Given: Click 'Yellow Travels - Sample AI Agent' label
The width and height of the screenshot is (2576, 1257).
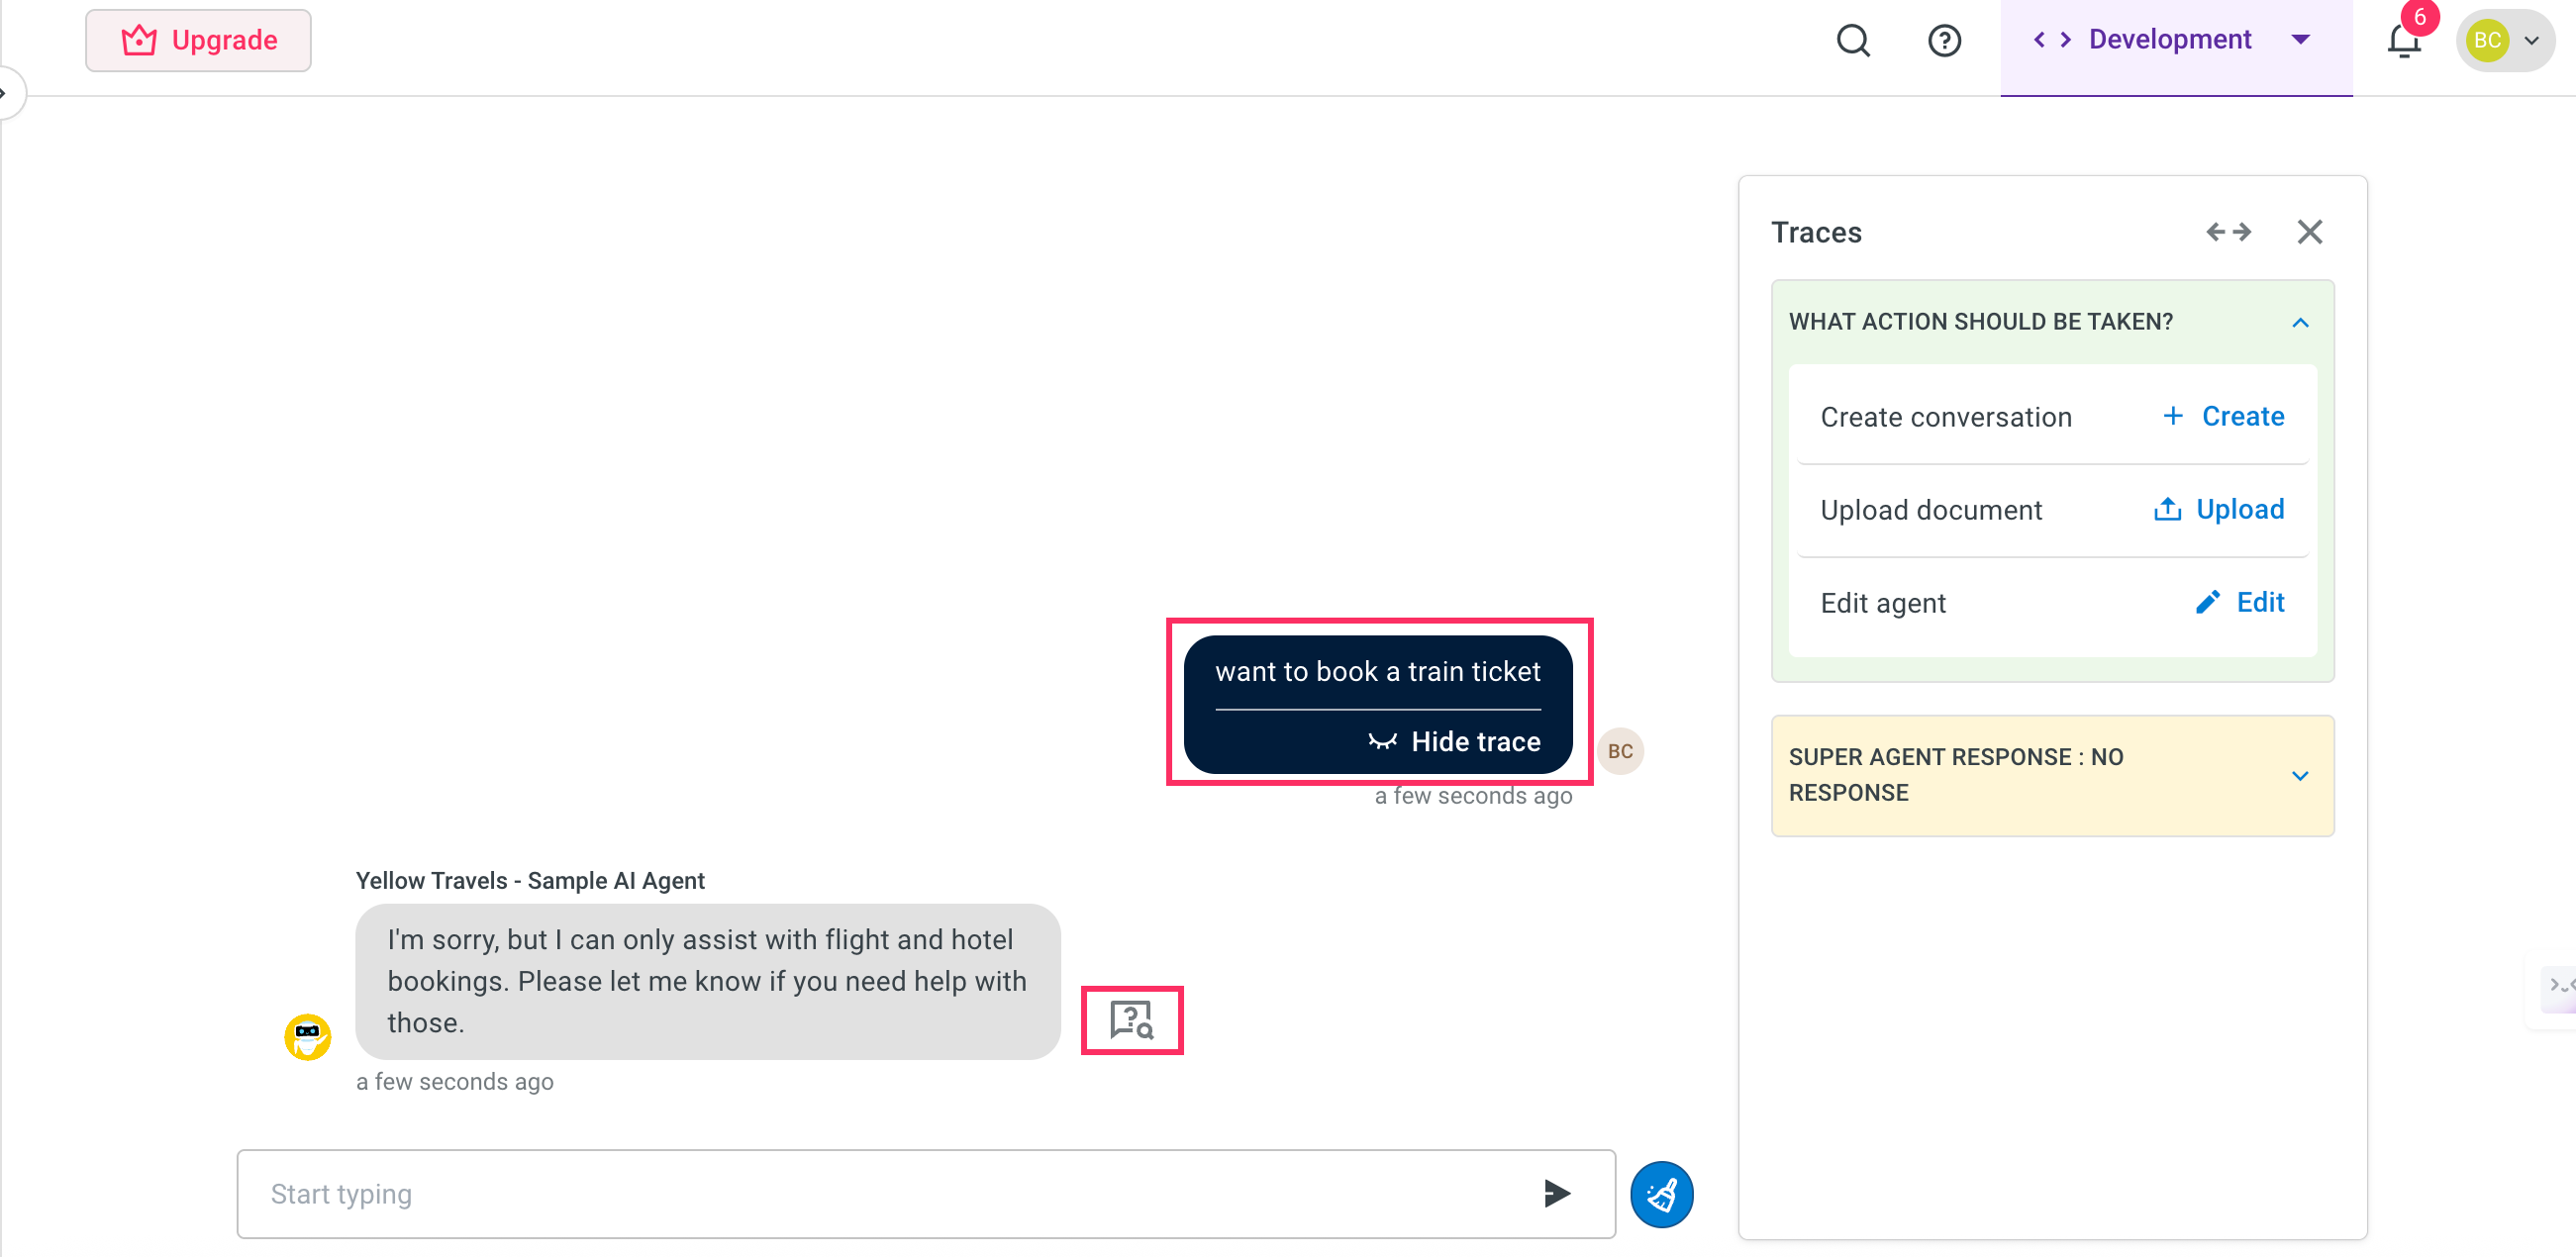Looking at the screenshot, I should pos(530,880).
